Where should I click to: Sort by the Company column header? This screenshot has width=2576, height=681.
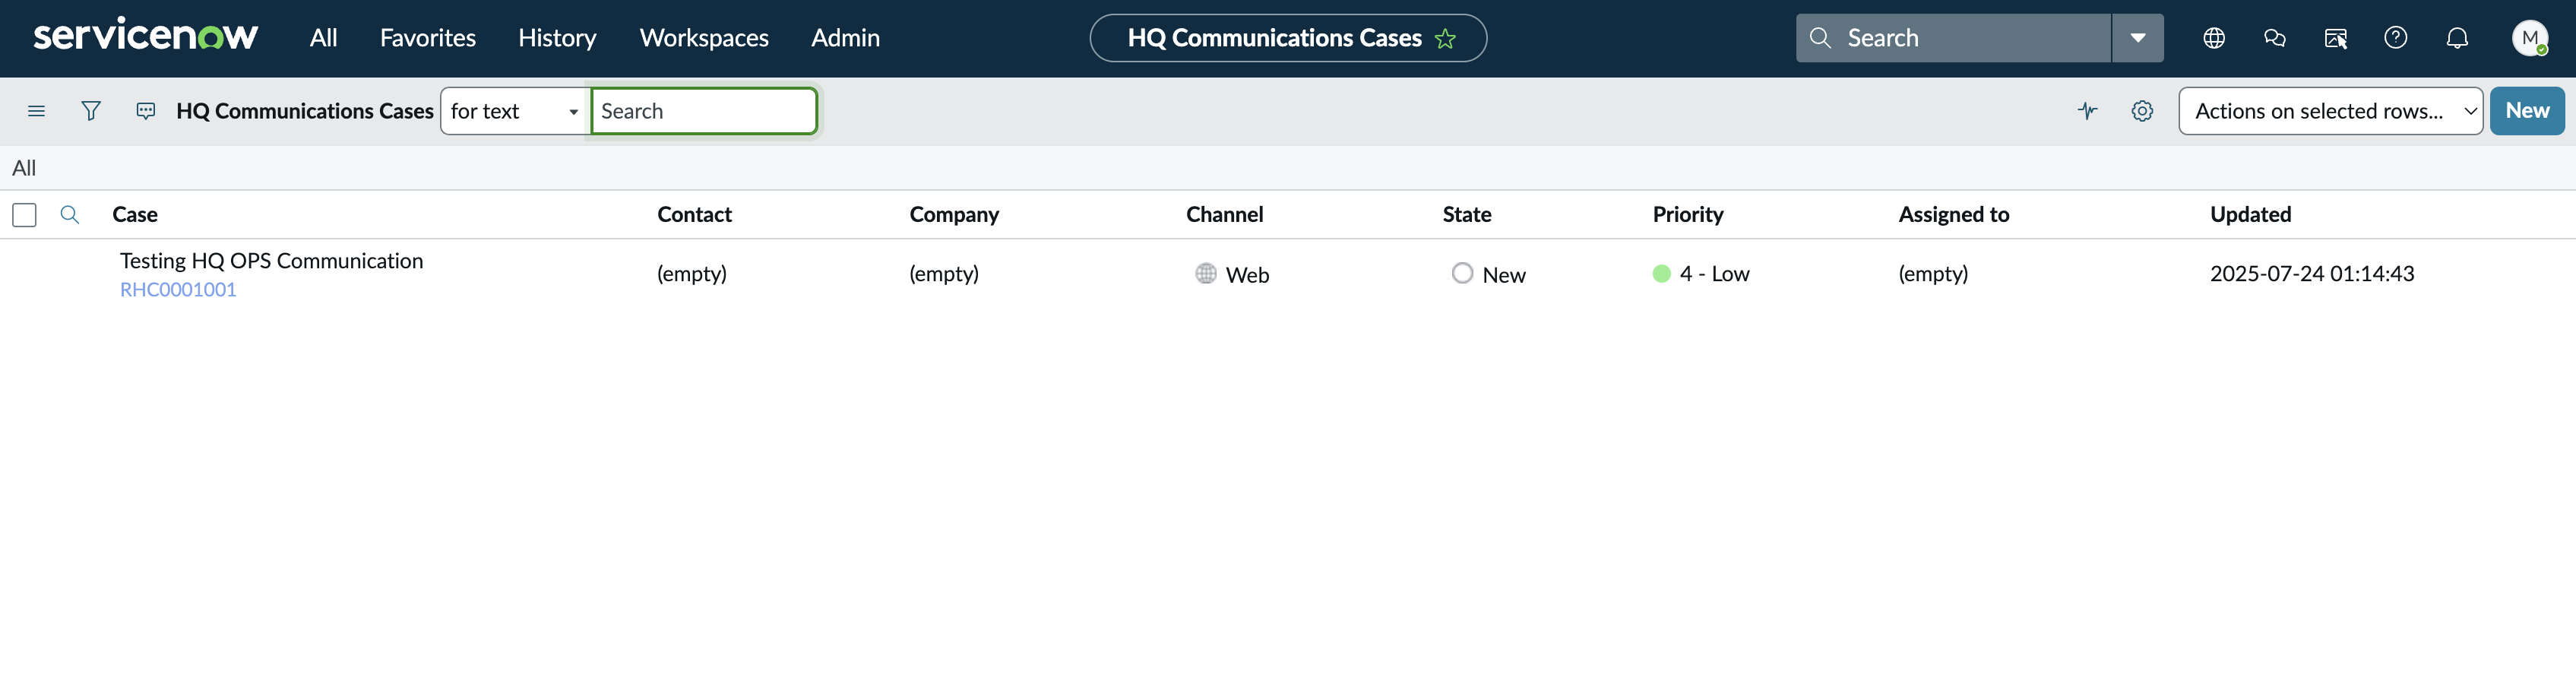[x=954, y=214]
